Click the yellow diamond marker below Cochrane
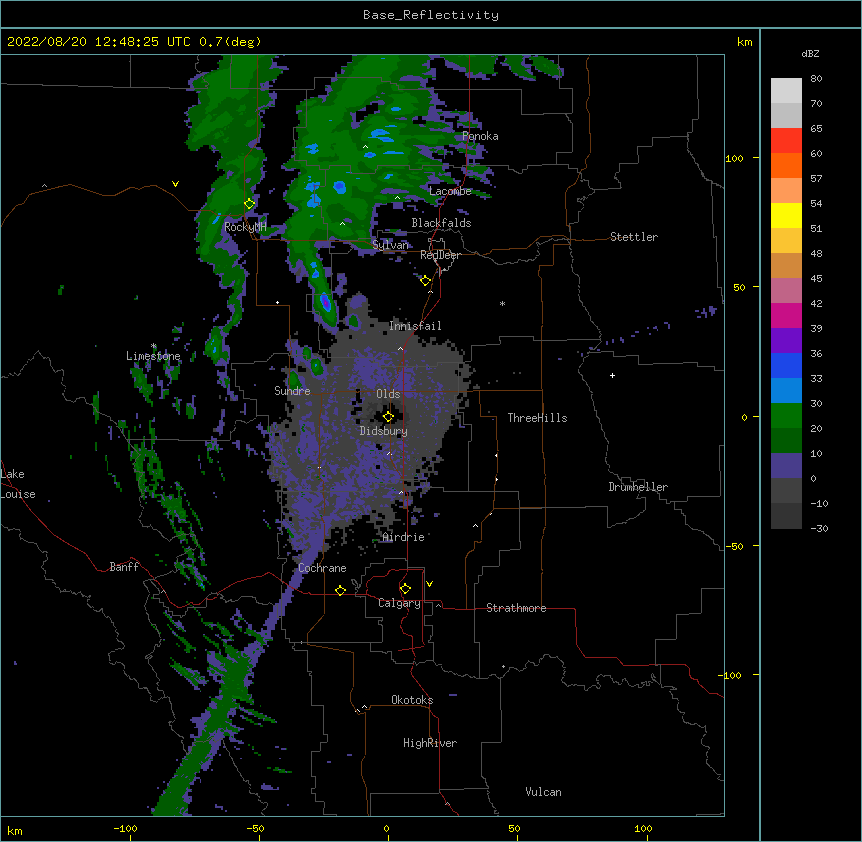This screenshot has height=842, width=862. [340, 590]
